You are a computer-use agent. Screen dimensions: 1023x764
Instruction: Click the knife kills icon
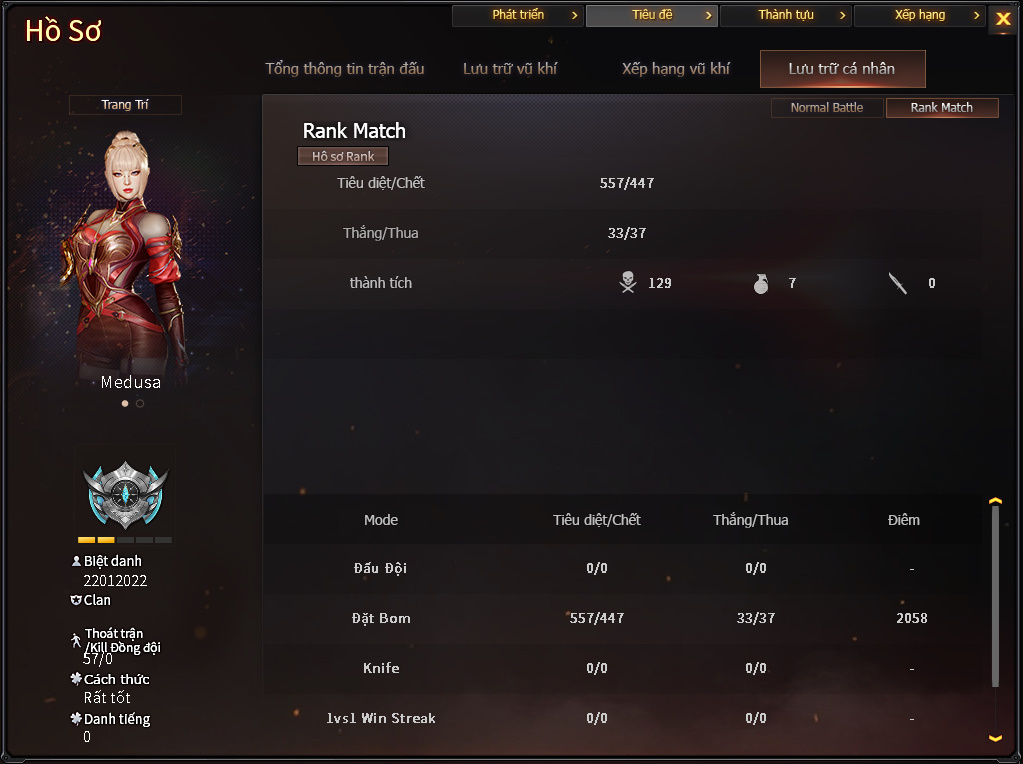click(898, 283)
